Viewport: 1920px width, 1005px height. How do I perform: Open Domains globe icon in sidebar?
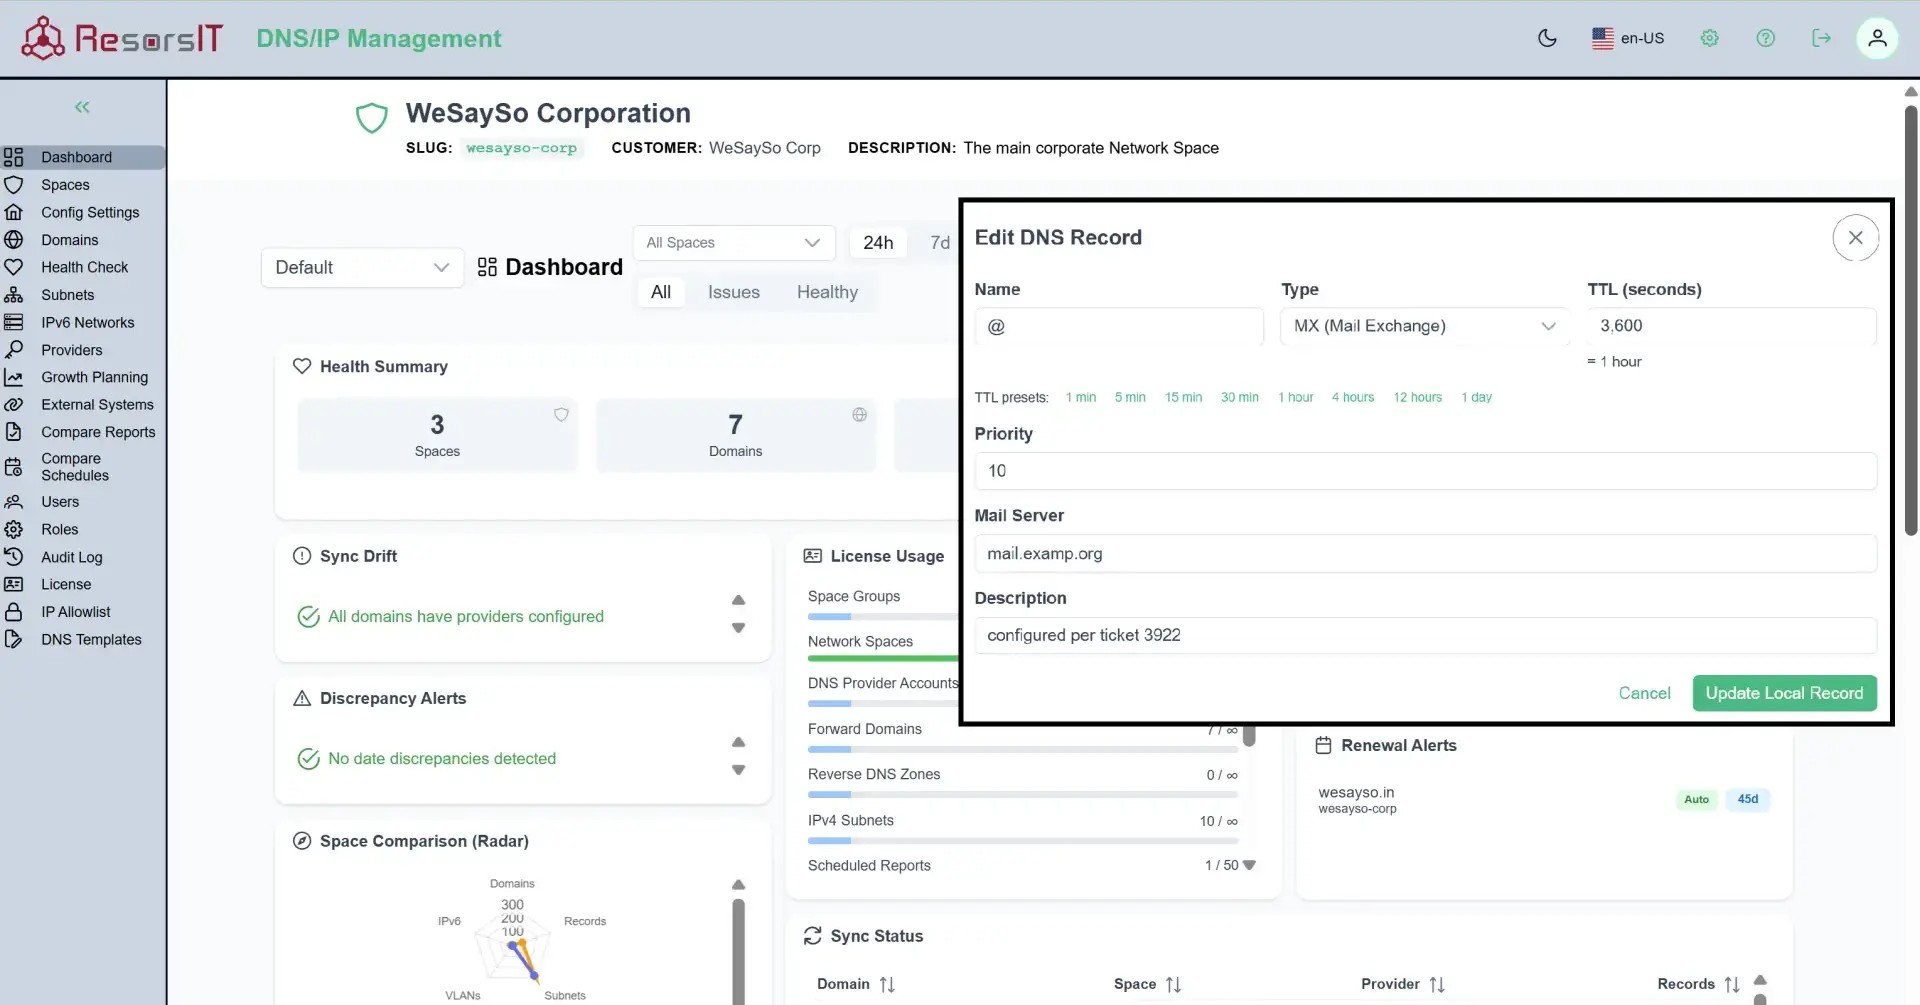coord(14,240)
